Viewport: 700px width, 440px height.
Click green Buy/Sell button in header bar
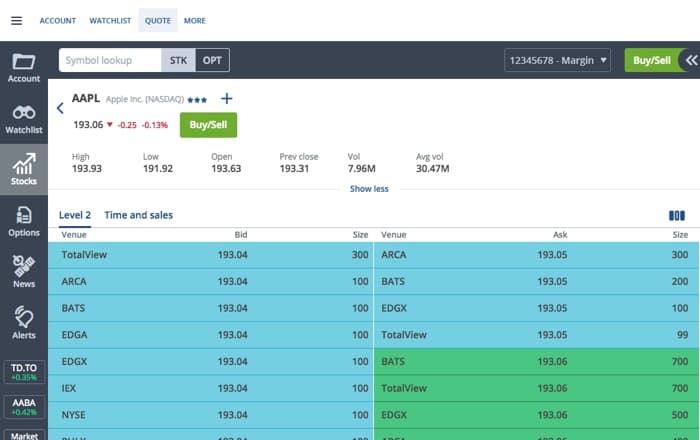[652, 60]
